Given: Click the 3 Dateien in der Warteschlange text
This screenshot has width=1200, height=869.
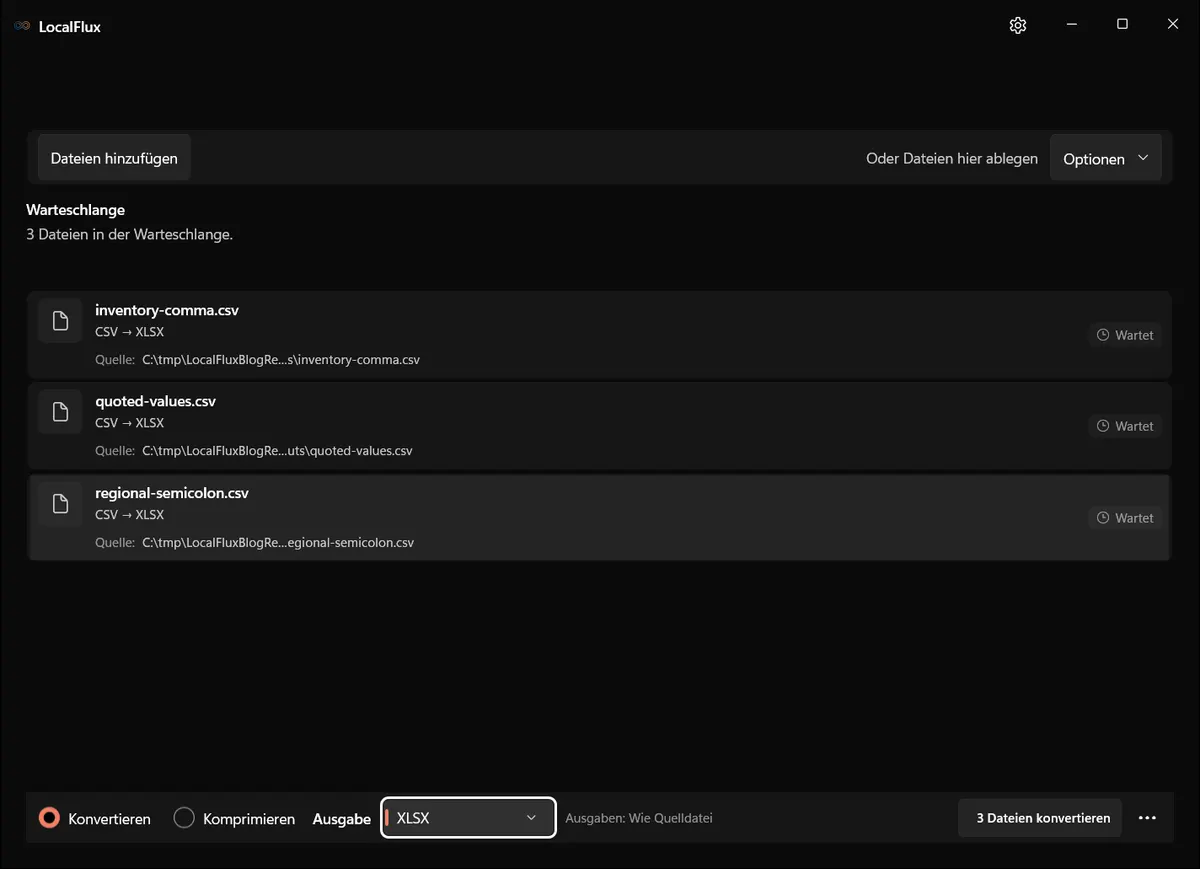Looking at the screenshot, I should 130,235.
